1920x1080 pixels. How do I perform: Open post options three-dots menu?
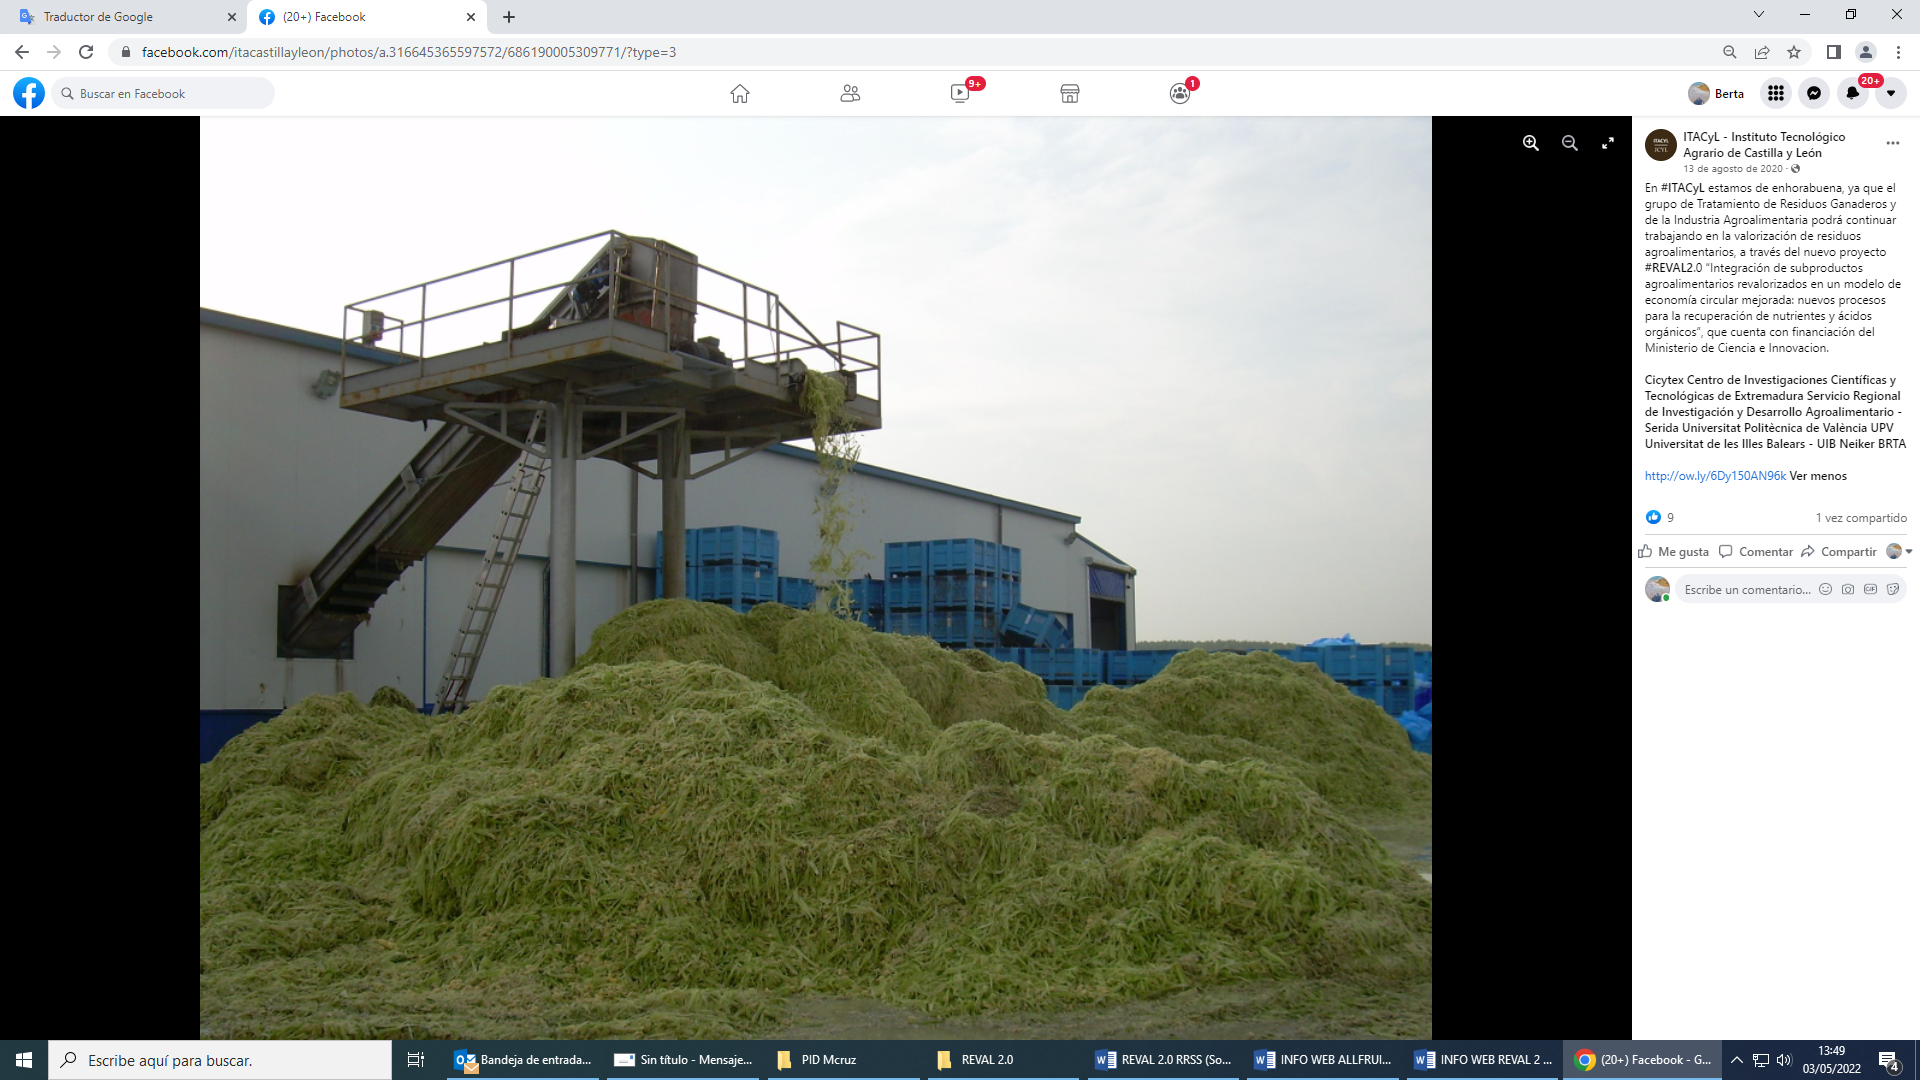coord(1892,143)
